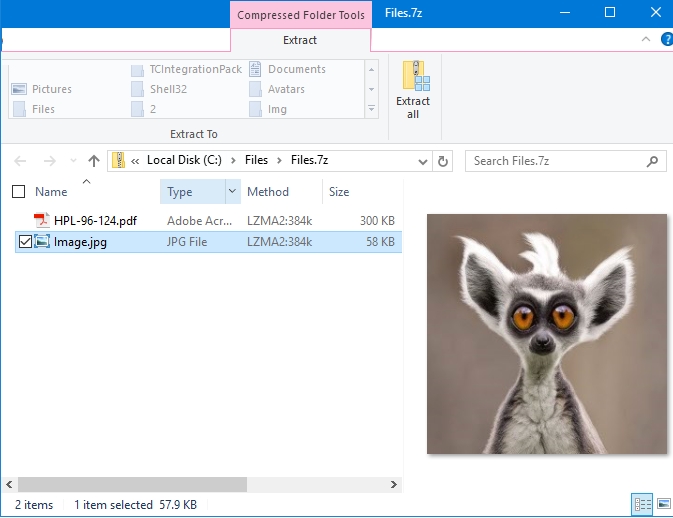Click the archive icon in address bar
The width and height of the screenshot is (673, 518).
(118, 161)
